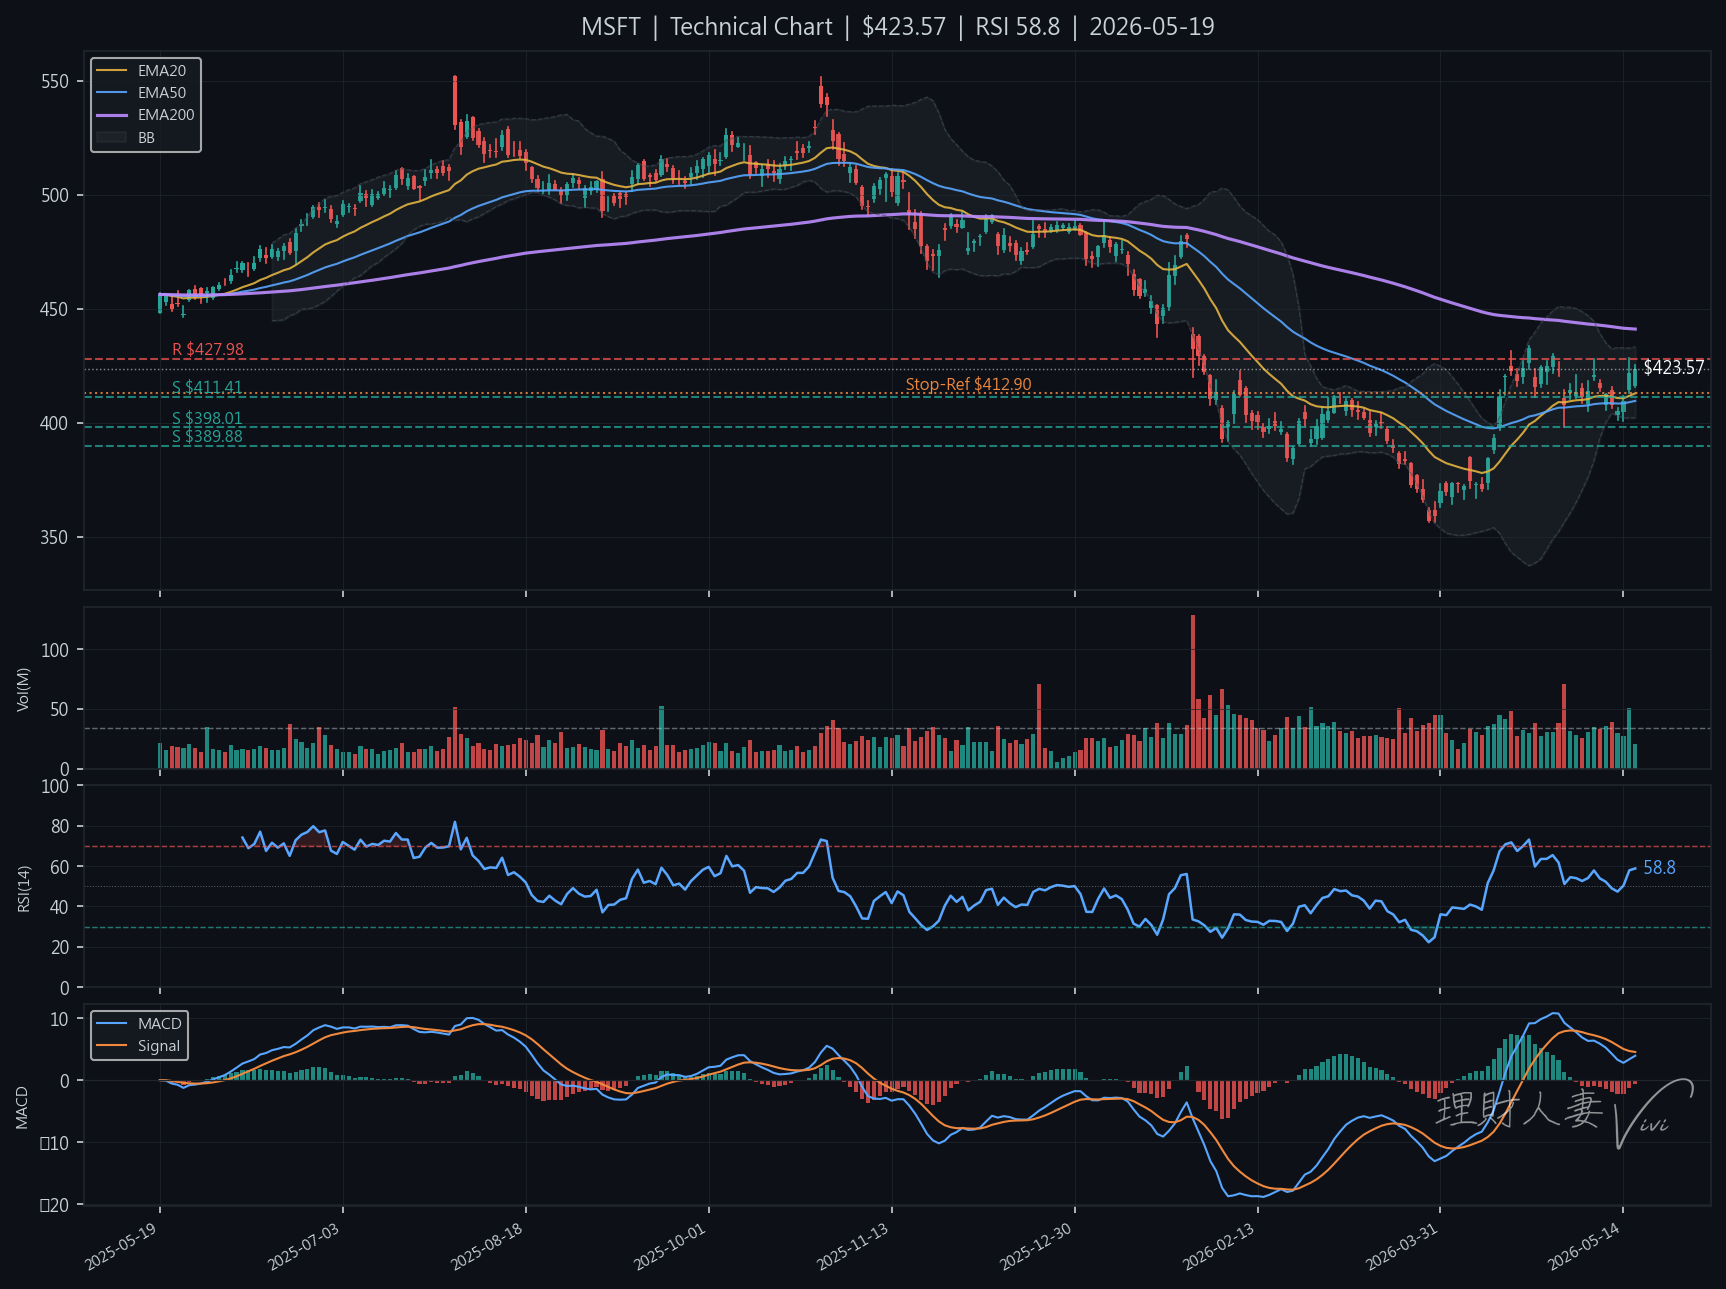
Task: Click the 2026-02-13 x-axis date
Action: pos(1219,1246)
